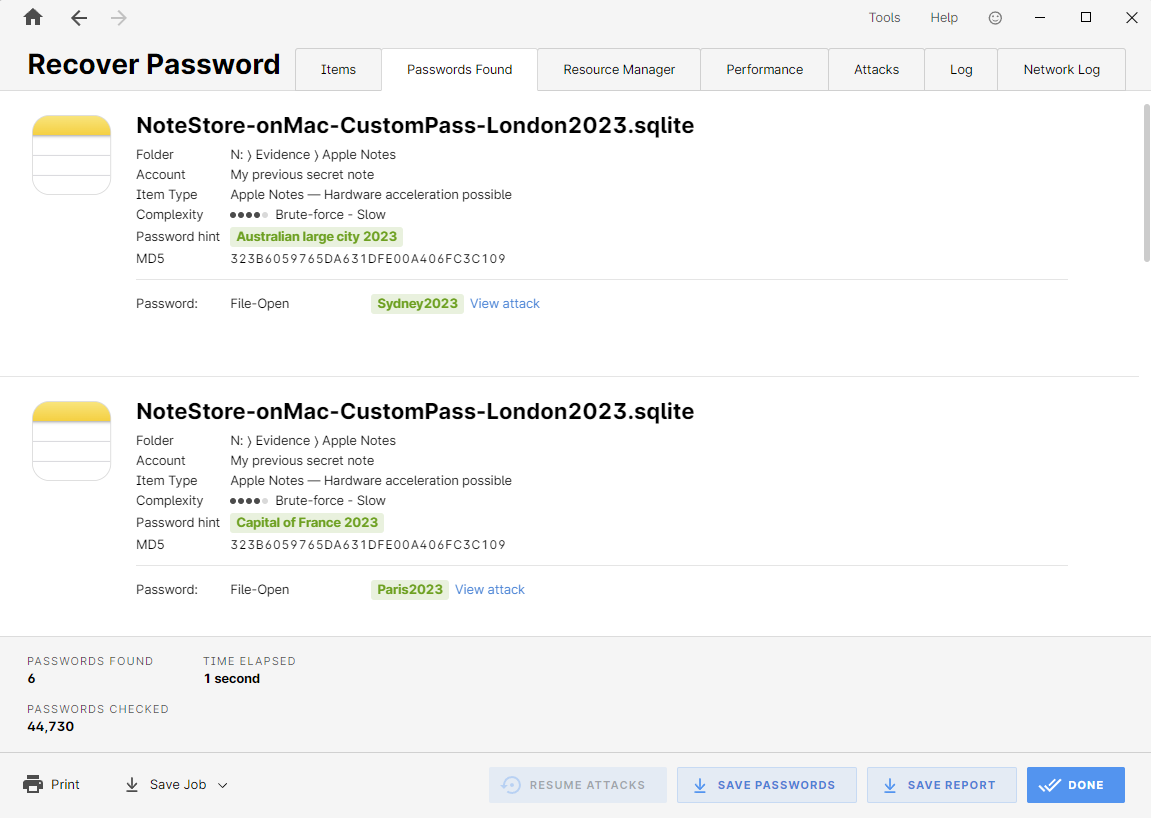Screen dimensions: 1151x818
Task: Open the Attacks tab
Action: click(x=876, y=70)
